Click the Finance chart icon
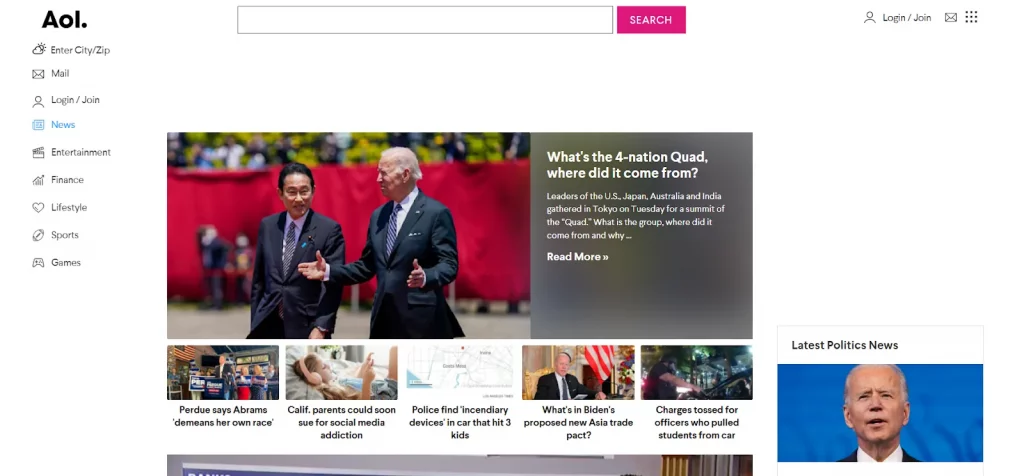The width and height of the screenshot is (1024, 476). 38,180
